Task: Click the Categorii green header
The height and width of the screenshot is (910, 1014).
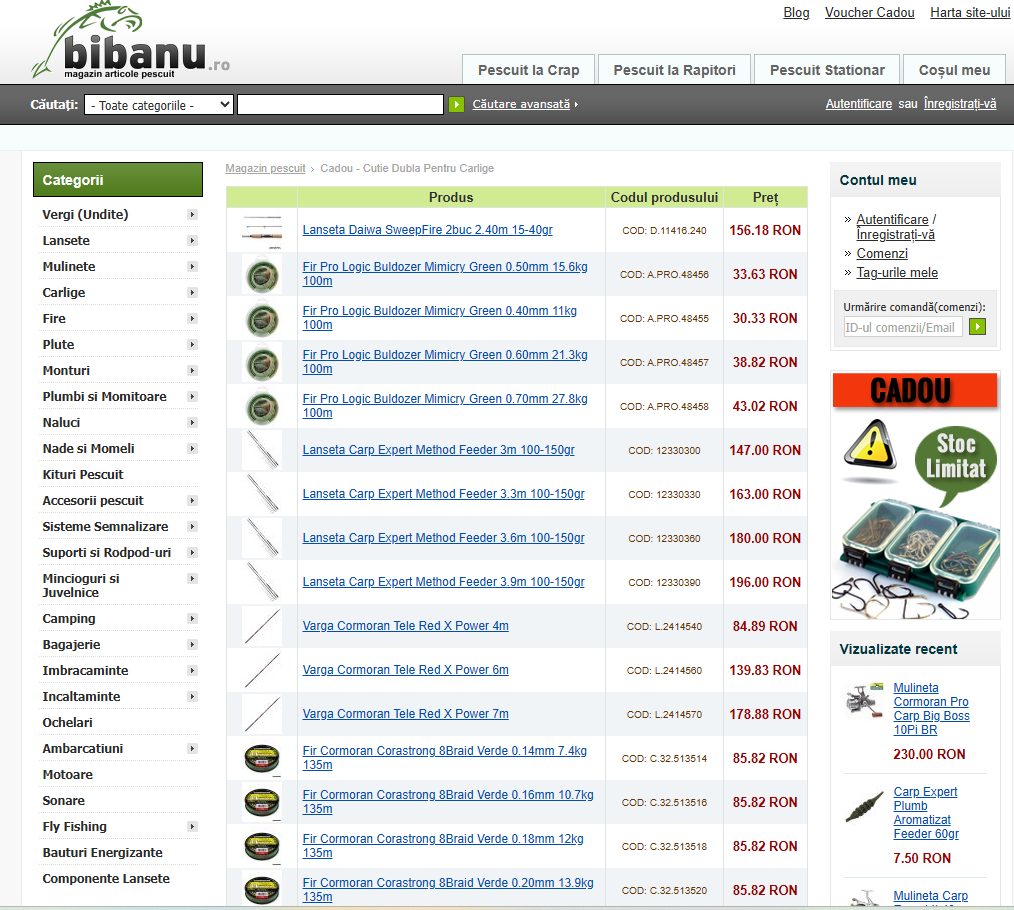Action: click(x=118, y=180)
